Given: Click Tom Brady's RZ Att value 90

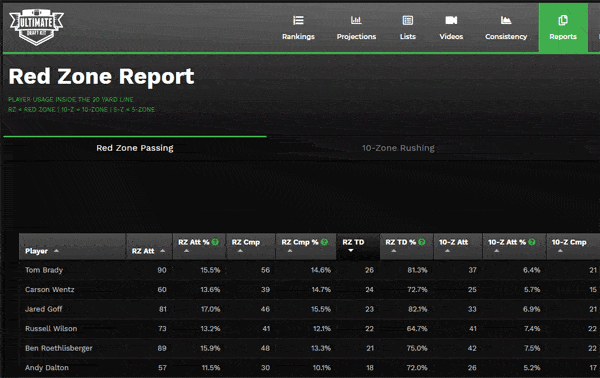Looking at the screenshot, I should click(x=162, y=270).
